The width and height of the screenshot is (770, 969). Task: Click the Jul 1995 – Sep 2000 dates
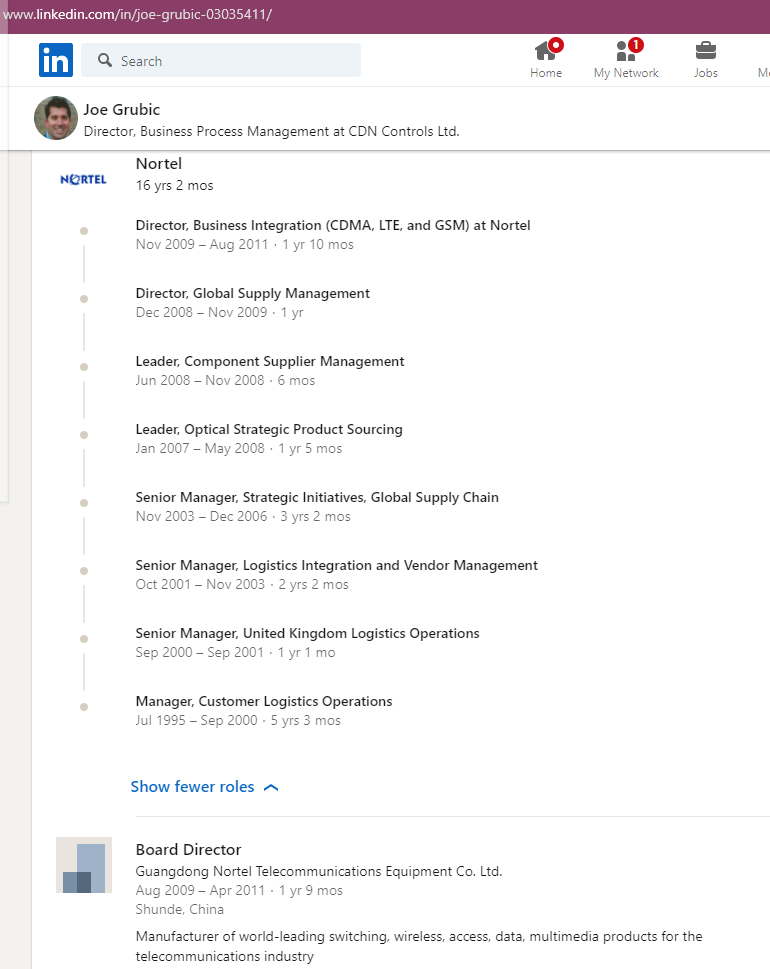[x=197, y=721]
